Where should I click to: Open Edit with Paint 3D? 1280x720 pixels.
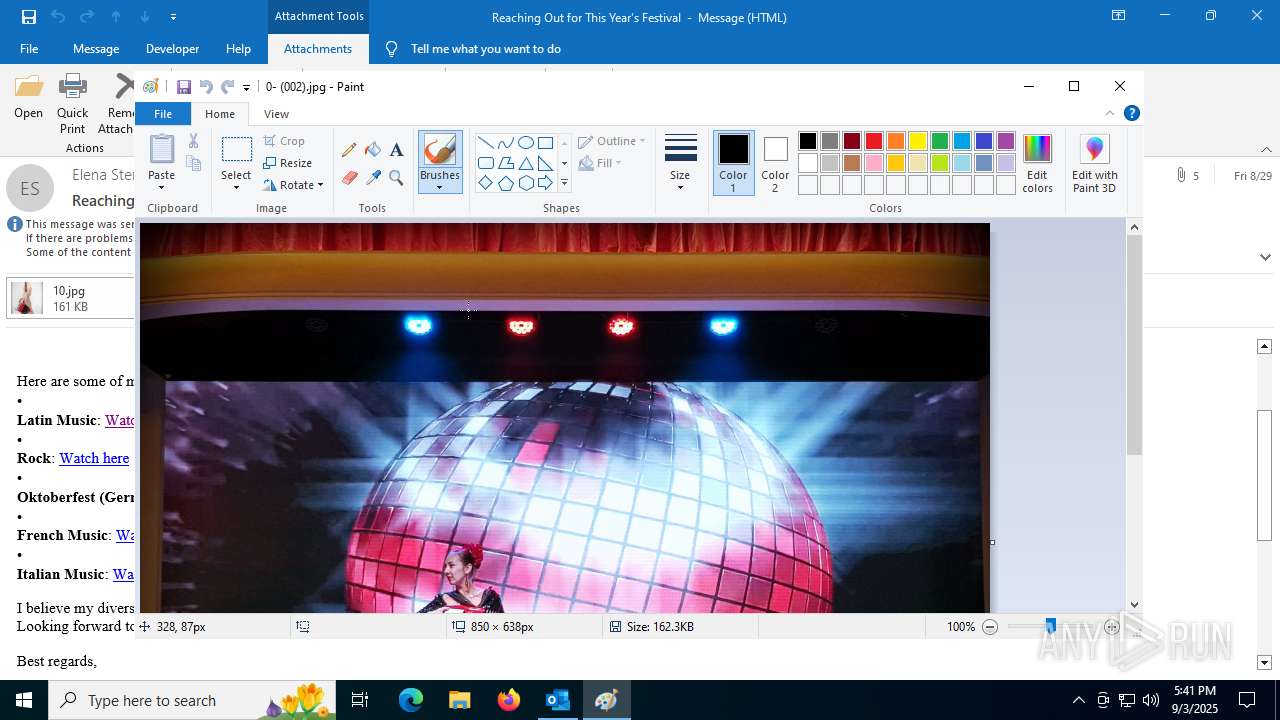1095,163
